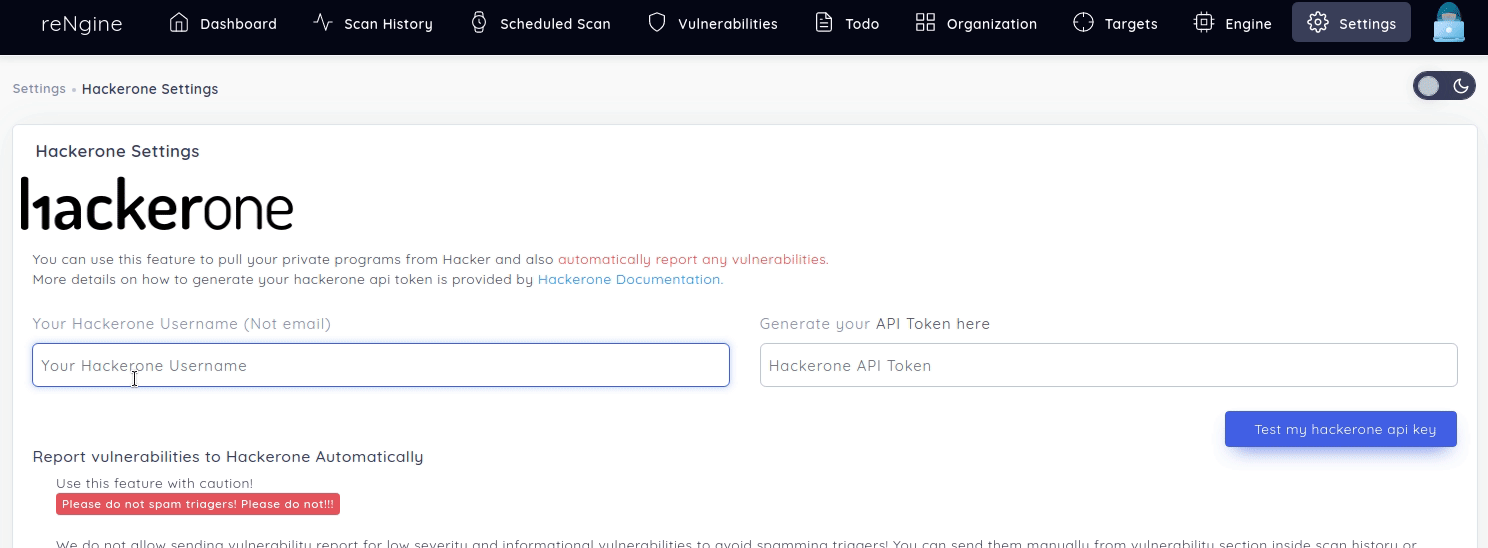Click the Vulnerabilities shield icon
This screenshot has height=548, width=1488.
657,22
